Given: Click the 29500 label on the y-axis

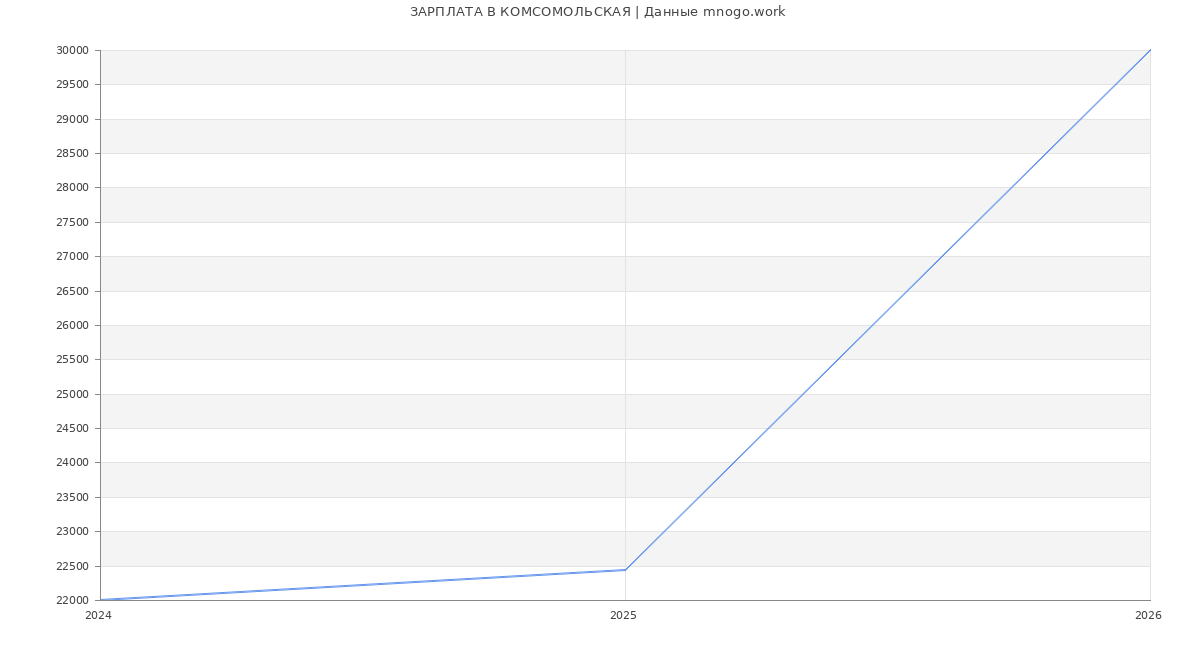Looking at the screenshot, I should pos(73,84).
